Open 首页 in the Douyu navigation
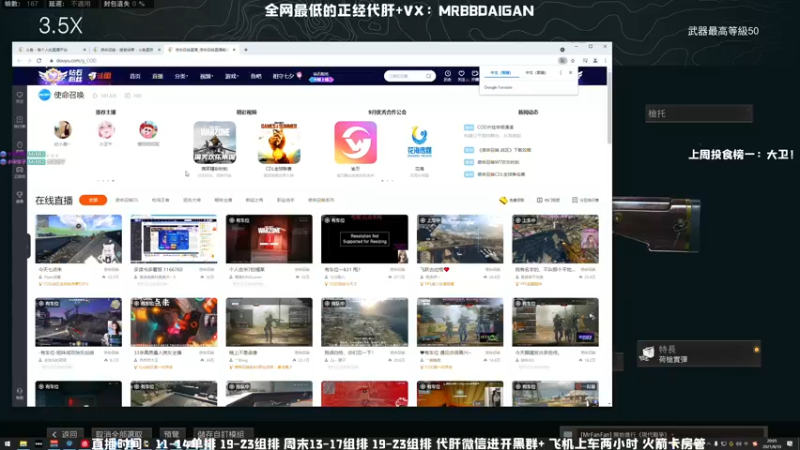800x450 pixels. point(135,76)
